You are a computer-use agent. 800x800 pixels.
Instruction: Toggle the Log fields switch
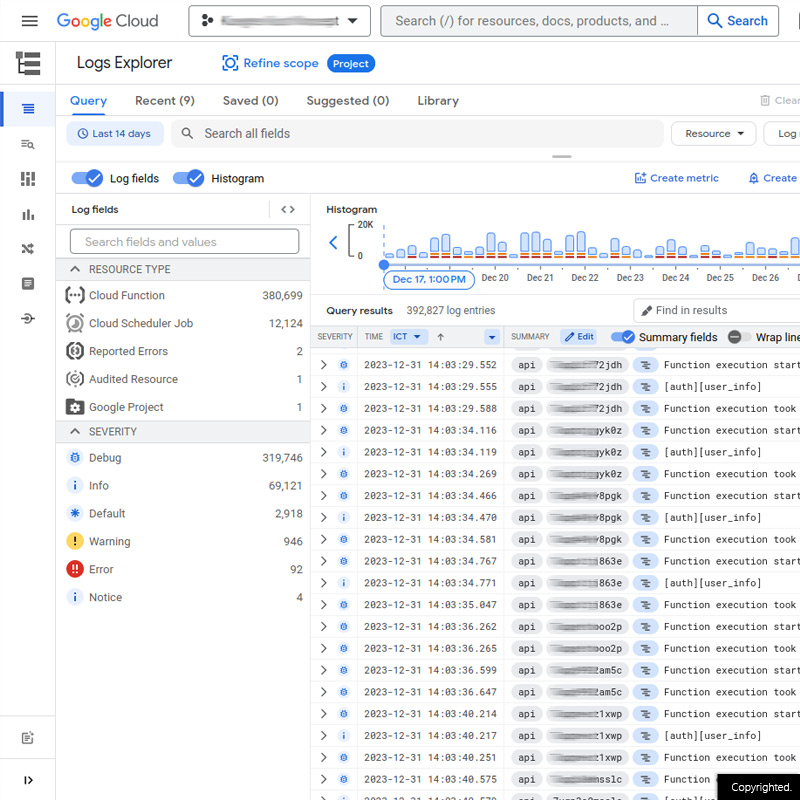87,178
